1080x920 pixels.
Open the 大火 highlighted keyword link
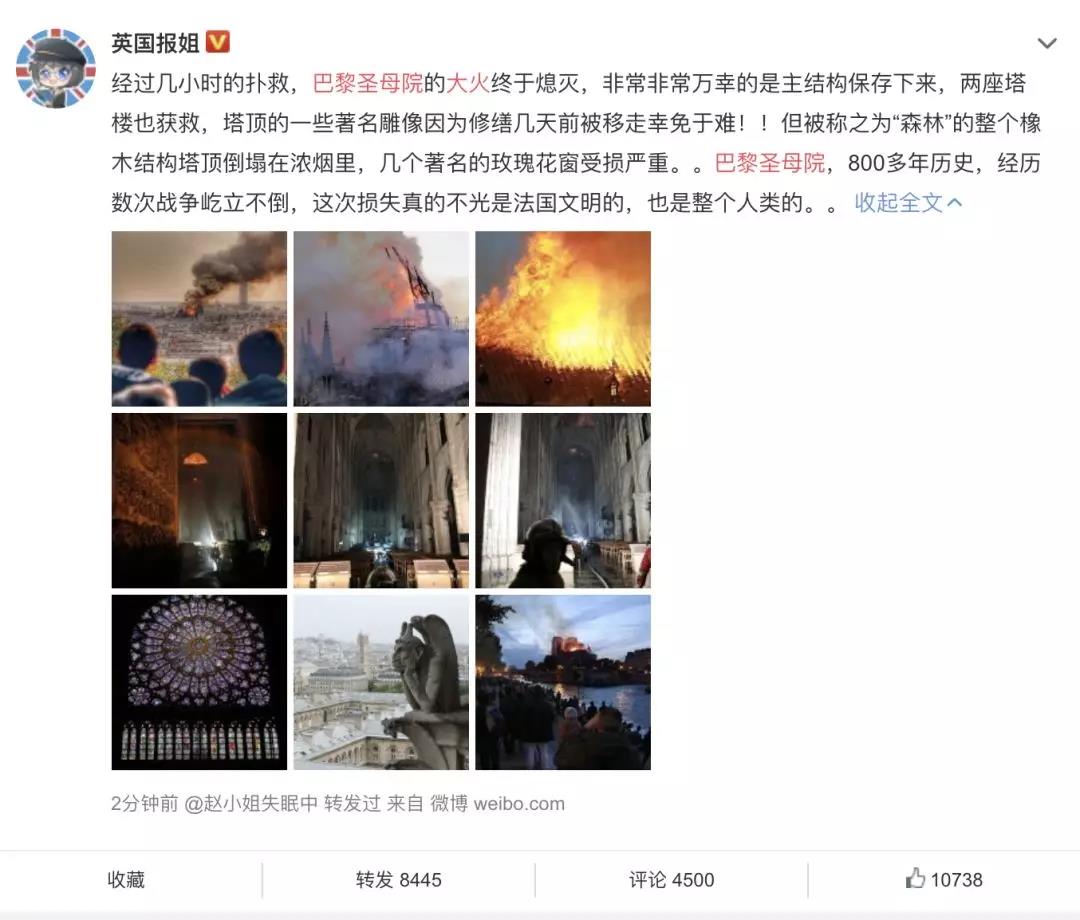click(x=468, y=83)
